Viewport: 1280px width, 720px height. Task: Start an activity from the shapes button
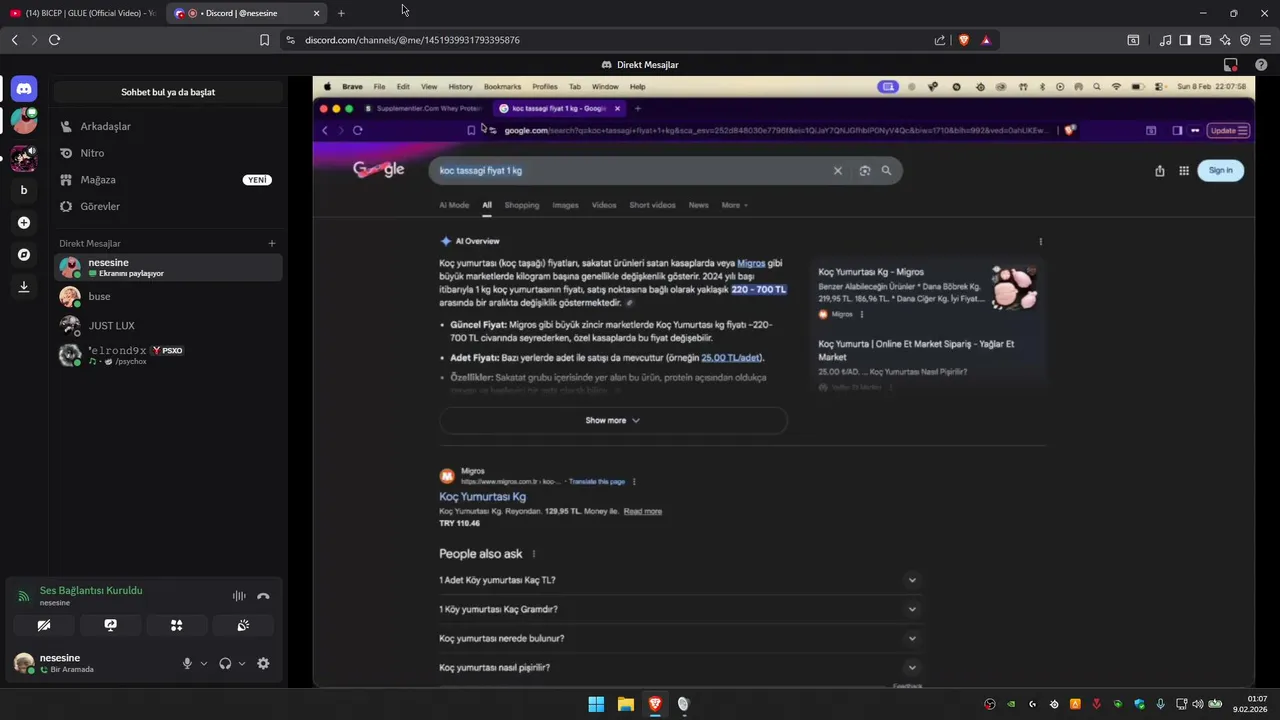pyautogui.click(x=176, y=625)
